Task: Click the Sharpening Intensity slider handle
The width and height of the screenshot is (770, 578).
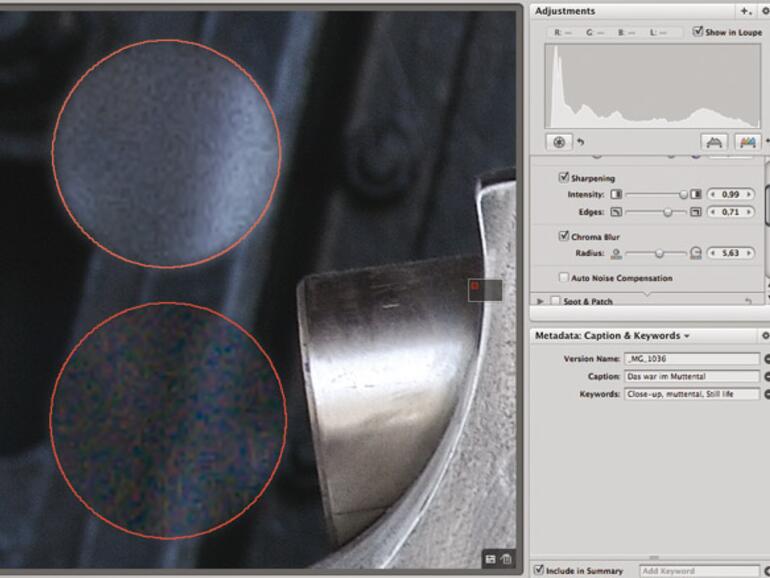Action: tap(683, 195)
